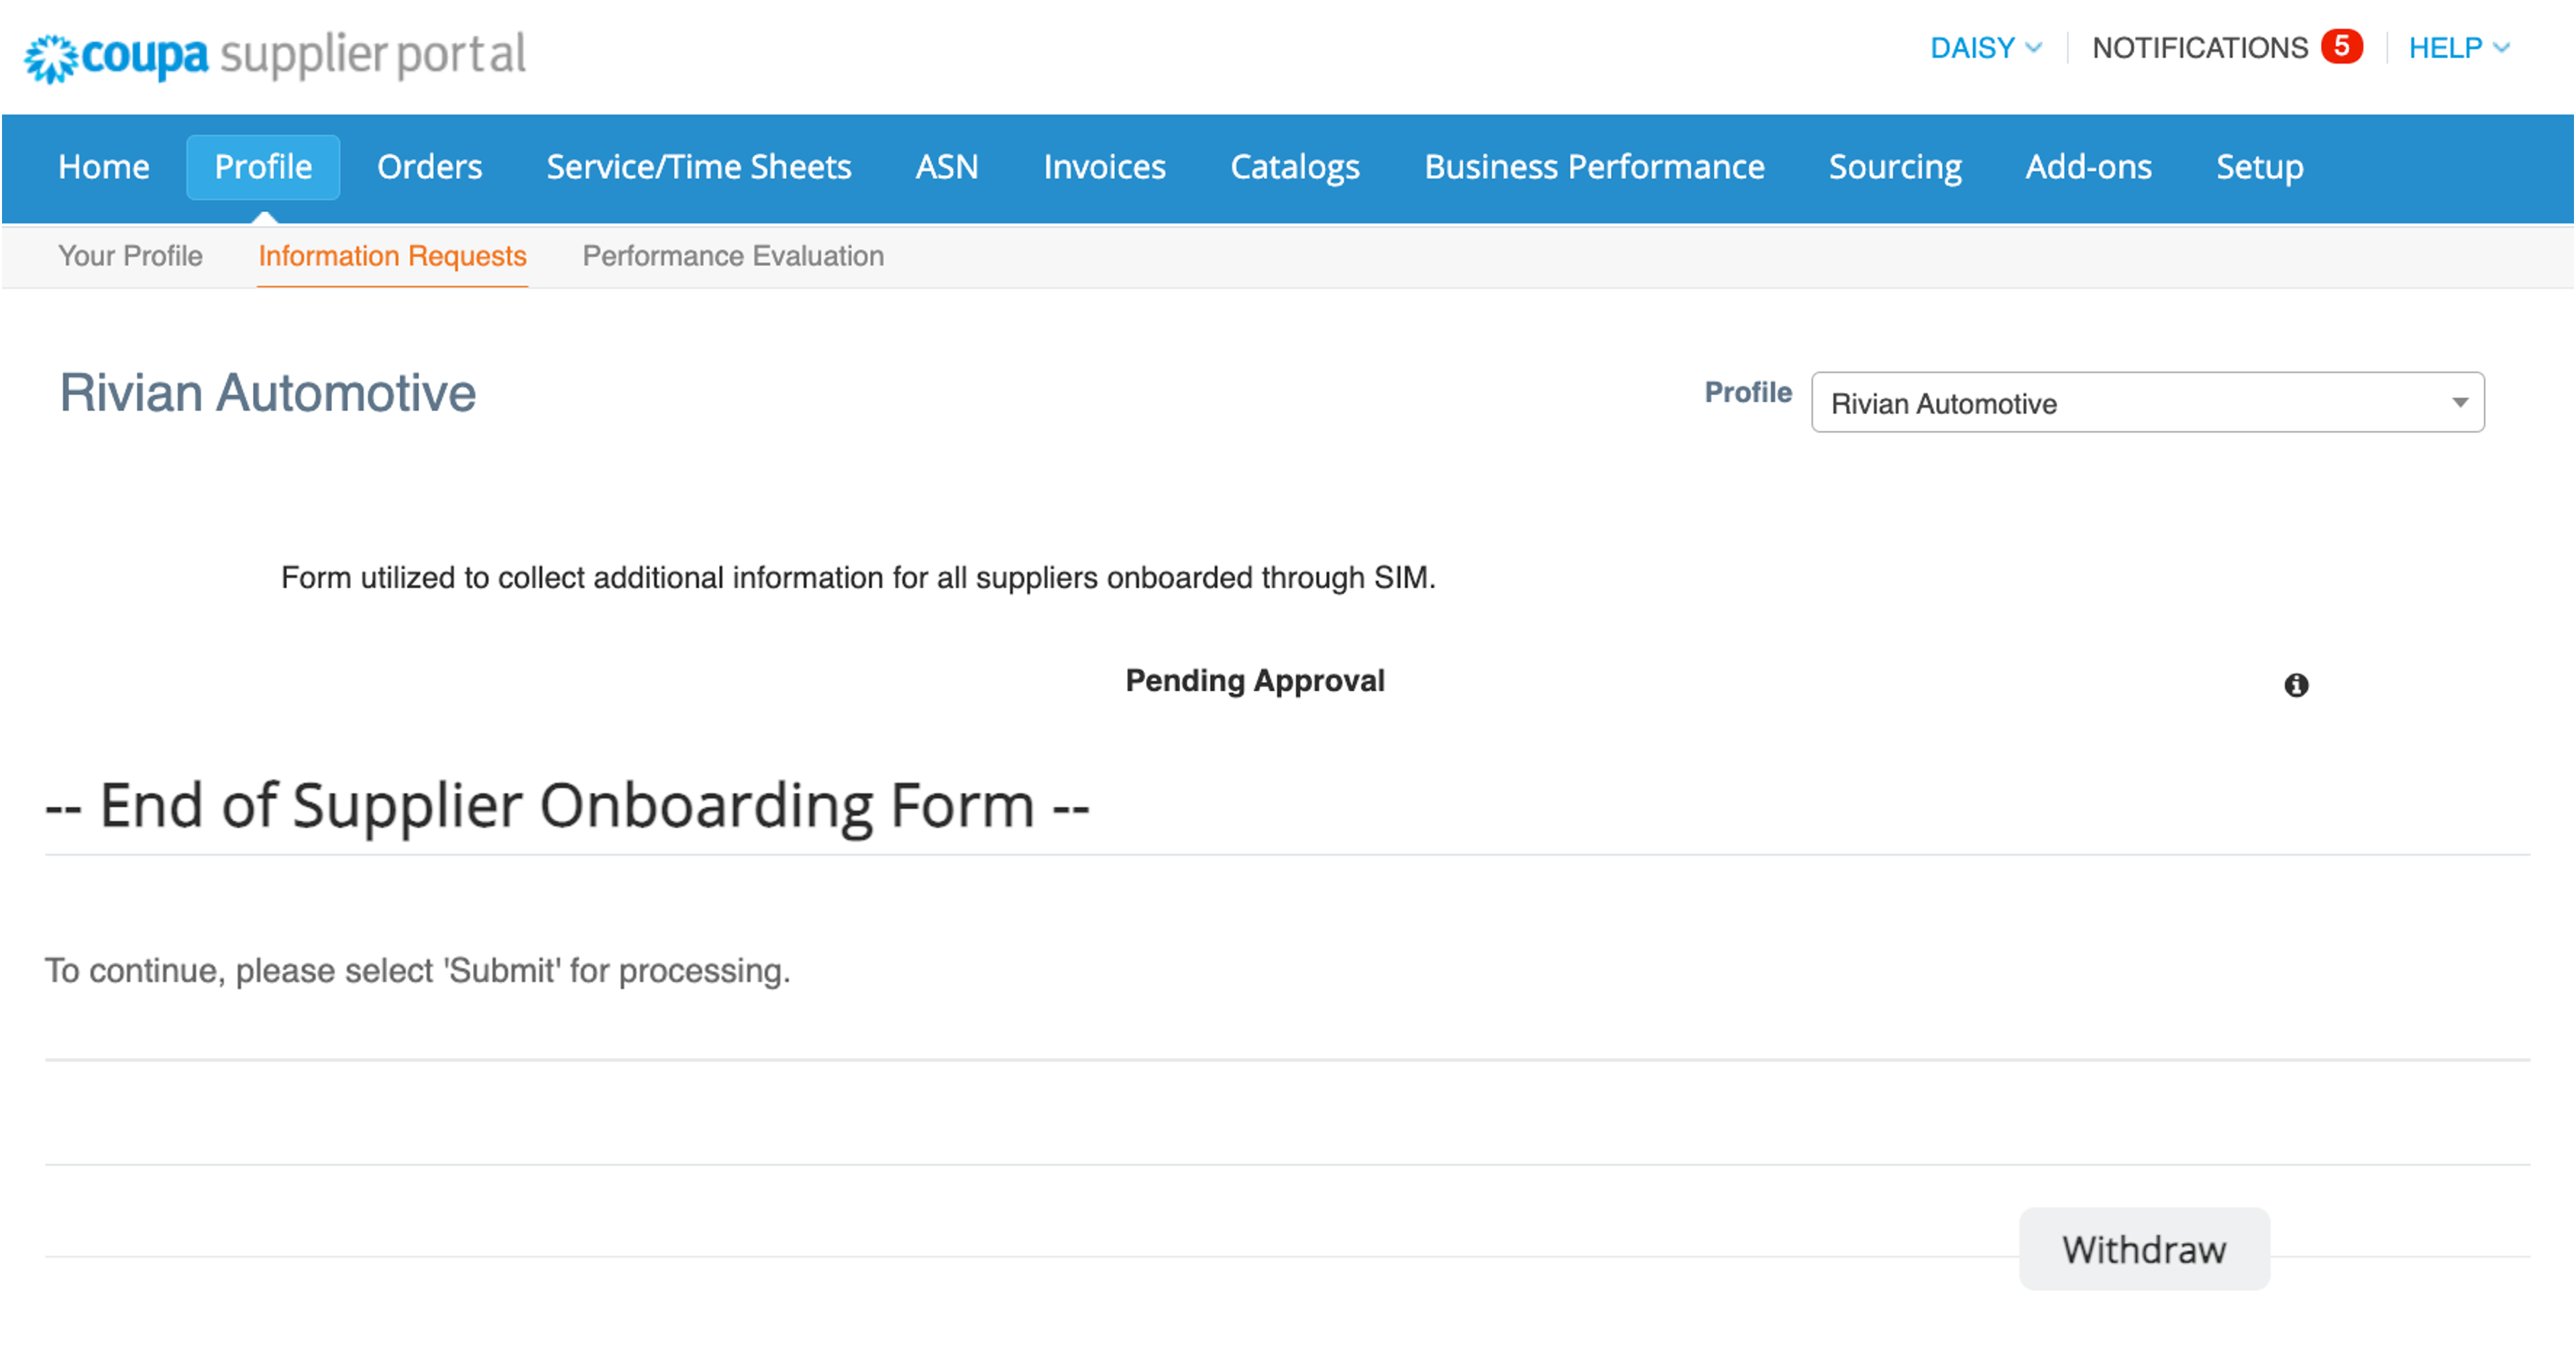Go to the Home menu item
This screenshot has height=1371, width=2576.
(103, 167)
